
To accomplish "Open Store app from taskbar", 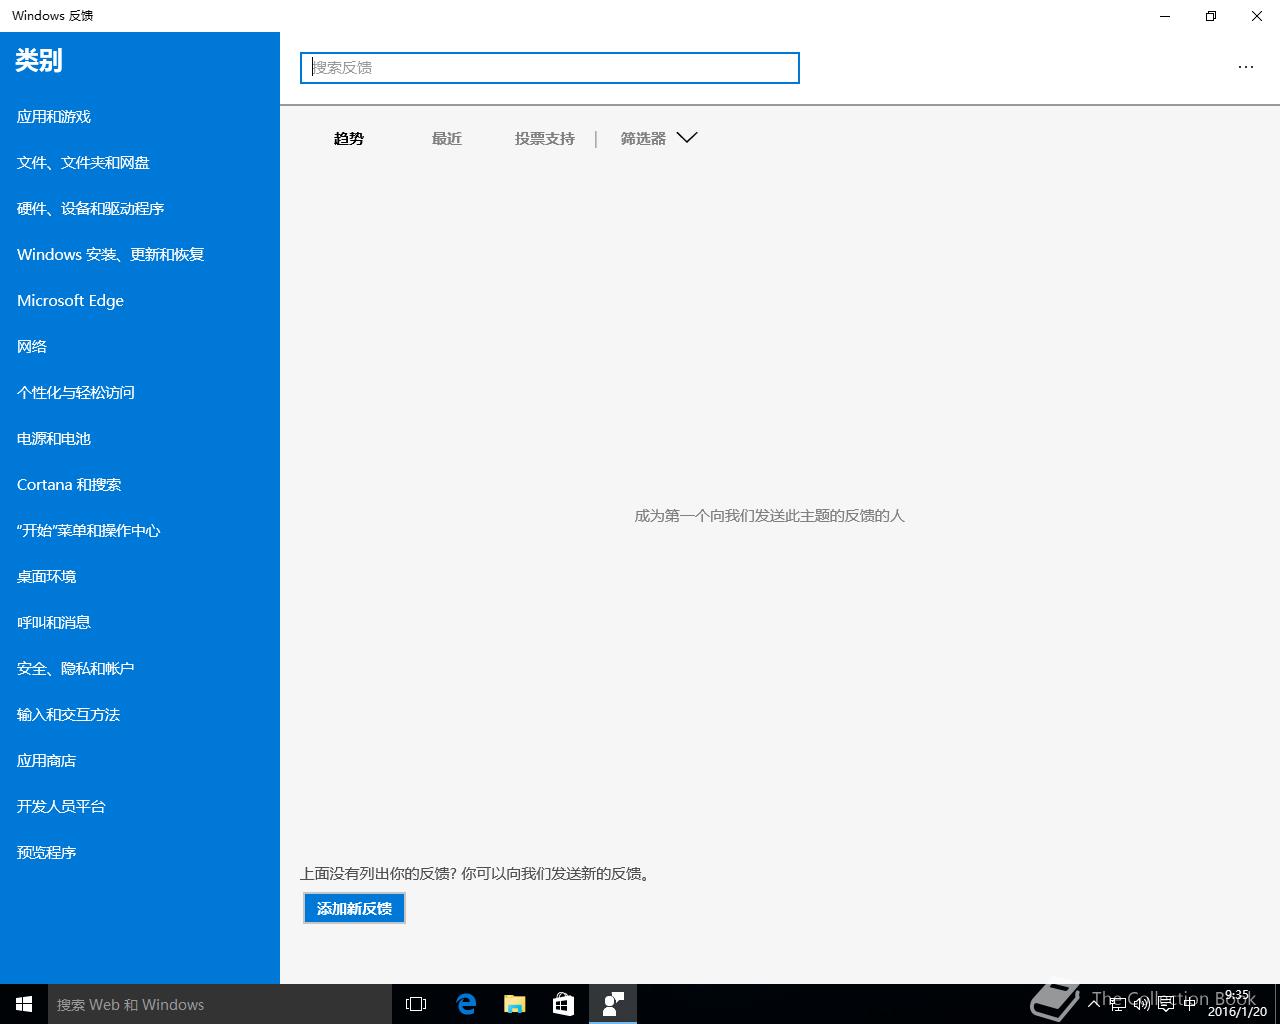I will [x=563, y=1004].
